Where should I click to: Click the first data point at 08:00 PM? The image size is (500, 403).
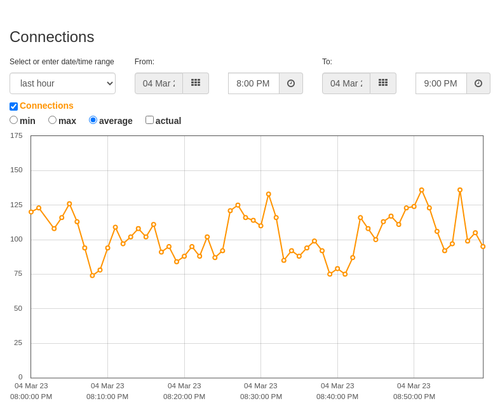31,212
